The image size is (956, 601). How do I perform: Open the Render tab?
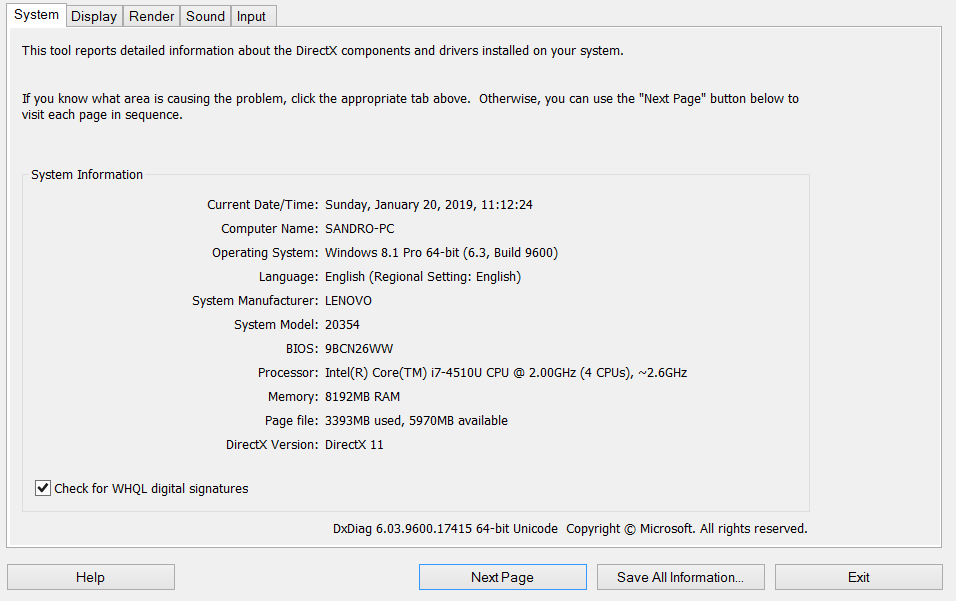152,16
